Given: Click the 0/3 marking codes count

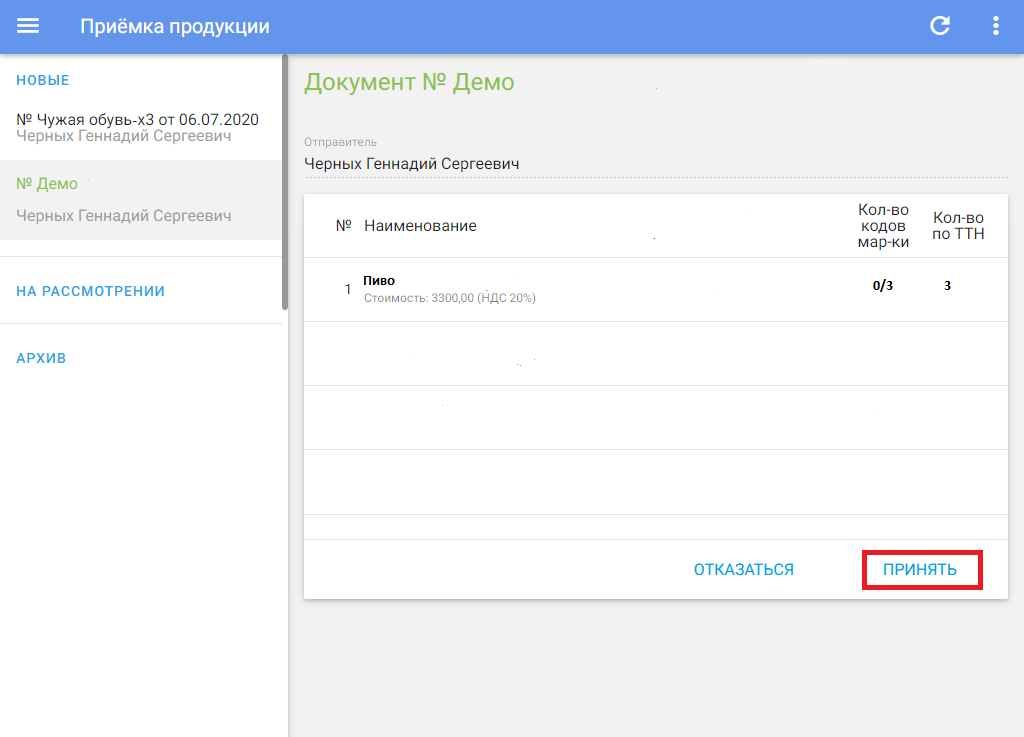Looking at the screenshot, I should click(882, 286).
